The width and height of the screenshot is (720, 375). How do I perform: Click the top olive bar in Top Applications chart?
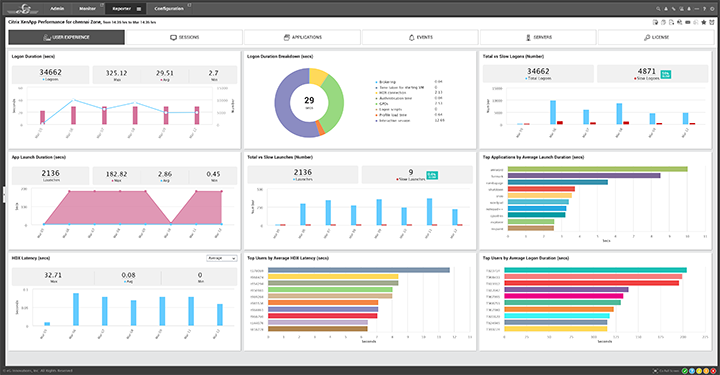[597, 169]
